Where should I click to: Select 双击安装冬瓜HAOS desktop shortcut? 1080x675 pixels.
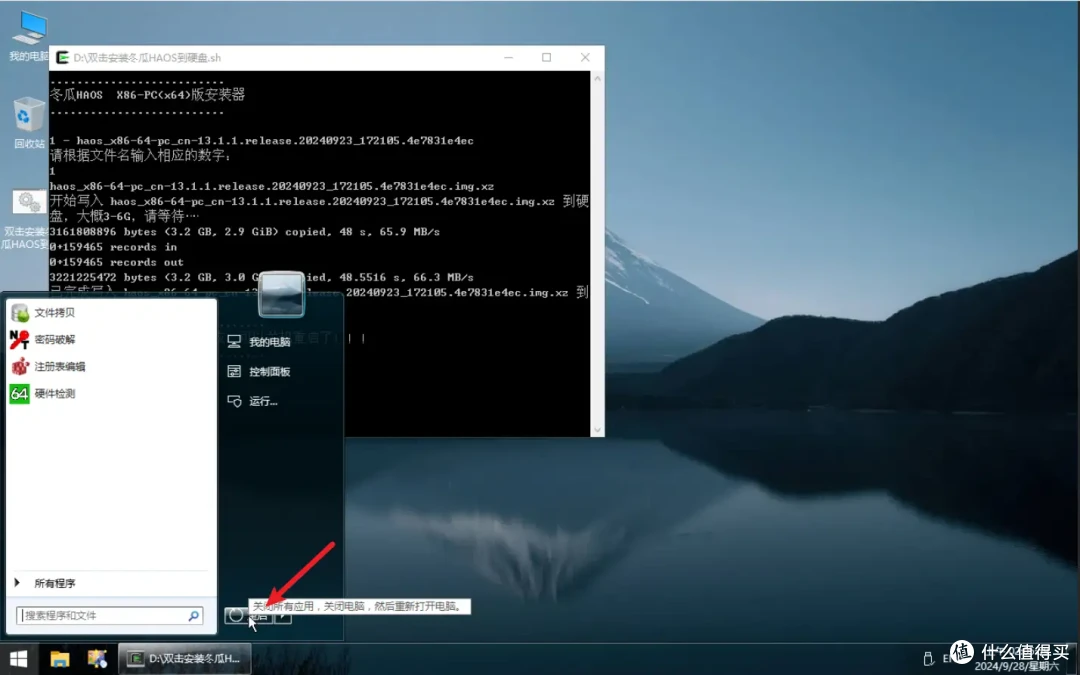click(x=26, y=220)
